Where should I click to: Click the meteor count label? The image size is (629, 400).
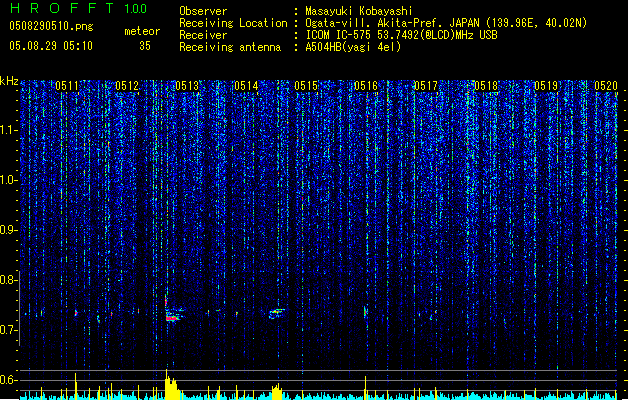tap(142, 31)
